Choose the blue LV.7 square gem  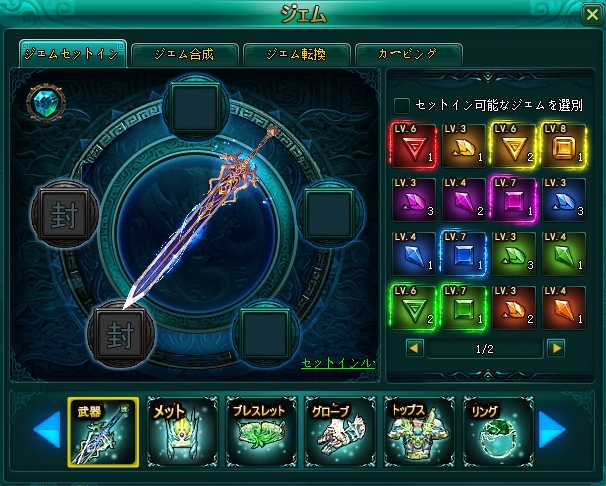[x=463, y=254]
